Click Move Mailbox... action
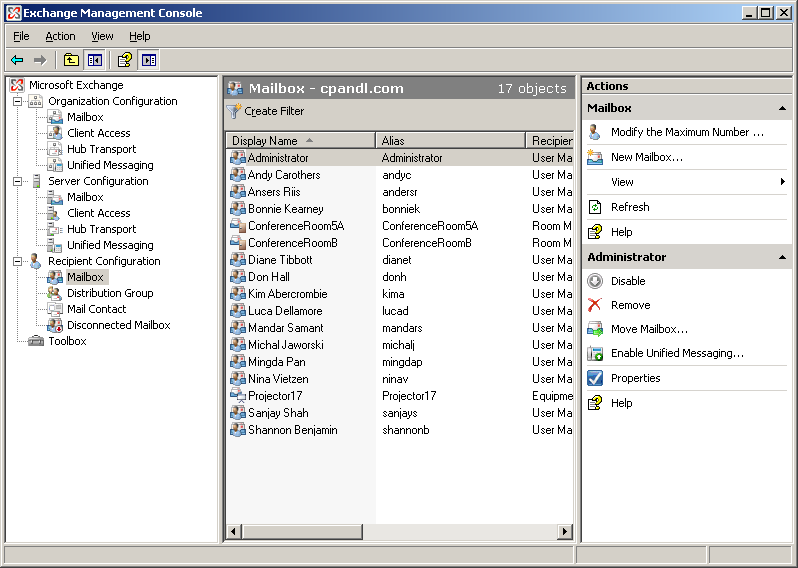798x568 pixels. point(649,329)
